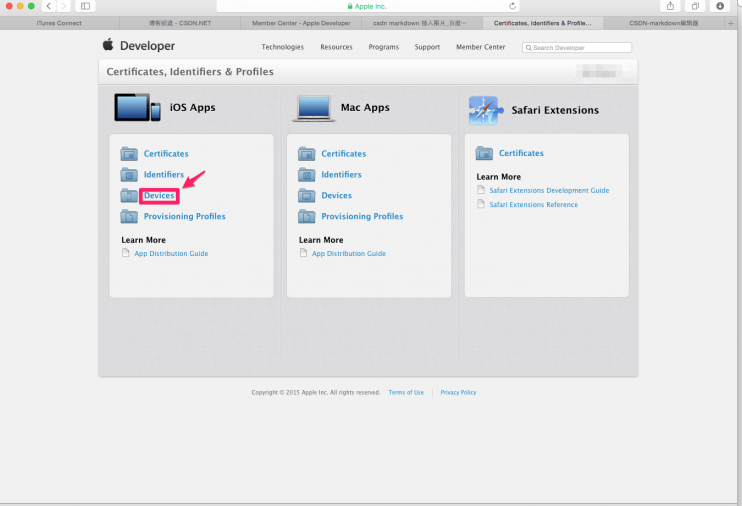Click document icon beside Safari Extensions Development Guide
This screenshot has width=742, height=506.
tap(481, 190)
